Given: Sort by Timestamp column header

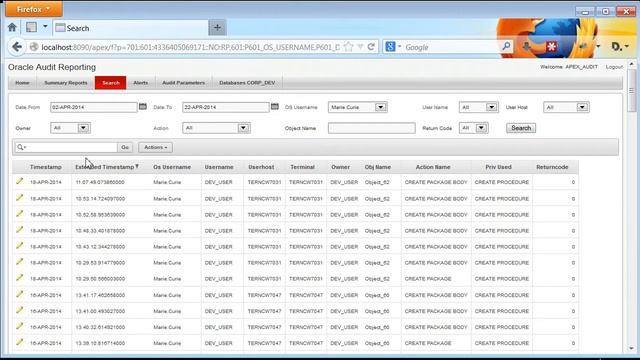Looking at the screenshot, I should tap(46, 167).
